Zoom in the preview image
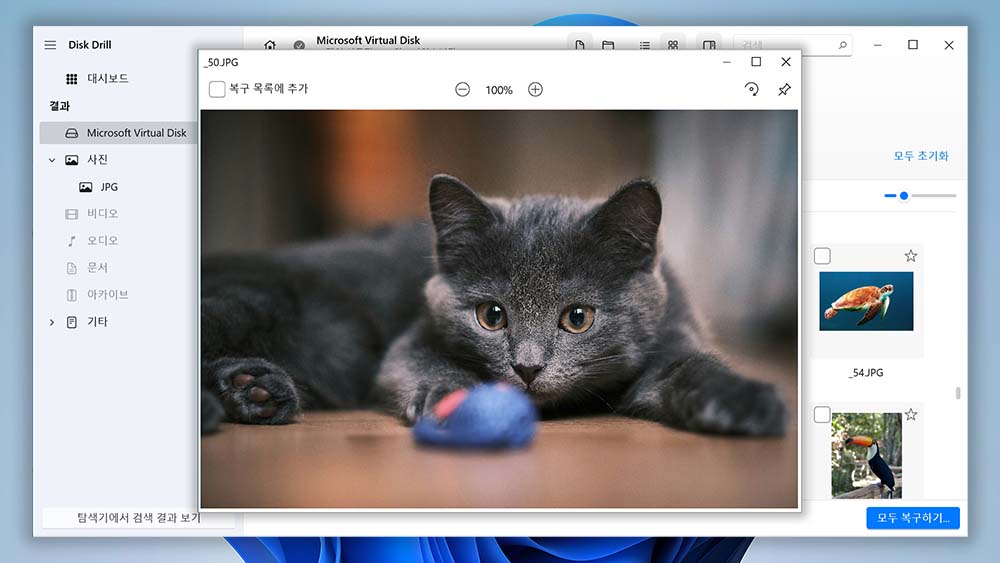 coord(535,90)
